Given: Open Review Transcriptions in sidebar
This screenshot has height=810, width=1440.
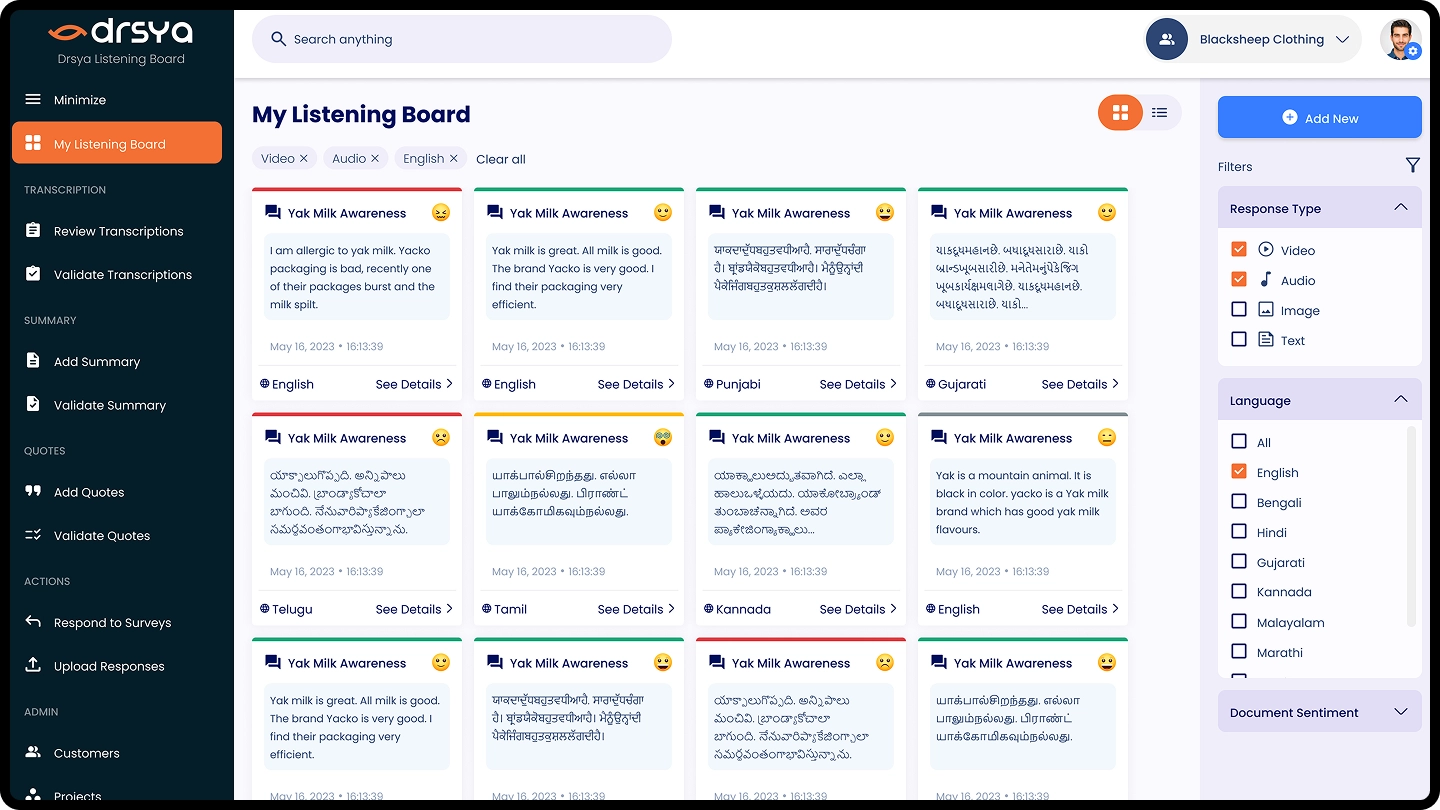Looking at the screenshot, I should [117, 231].
